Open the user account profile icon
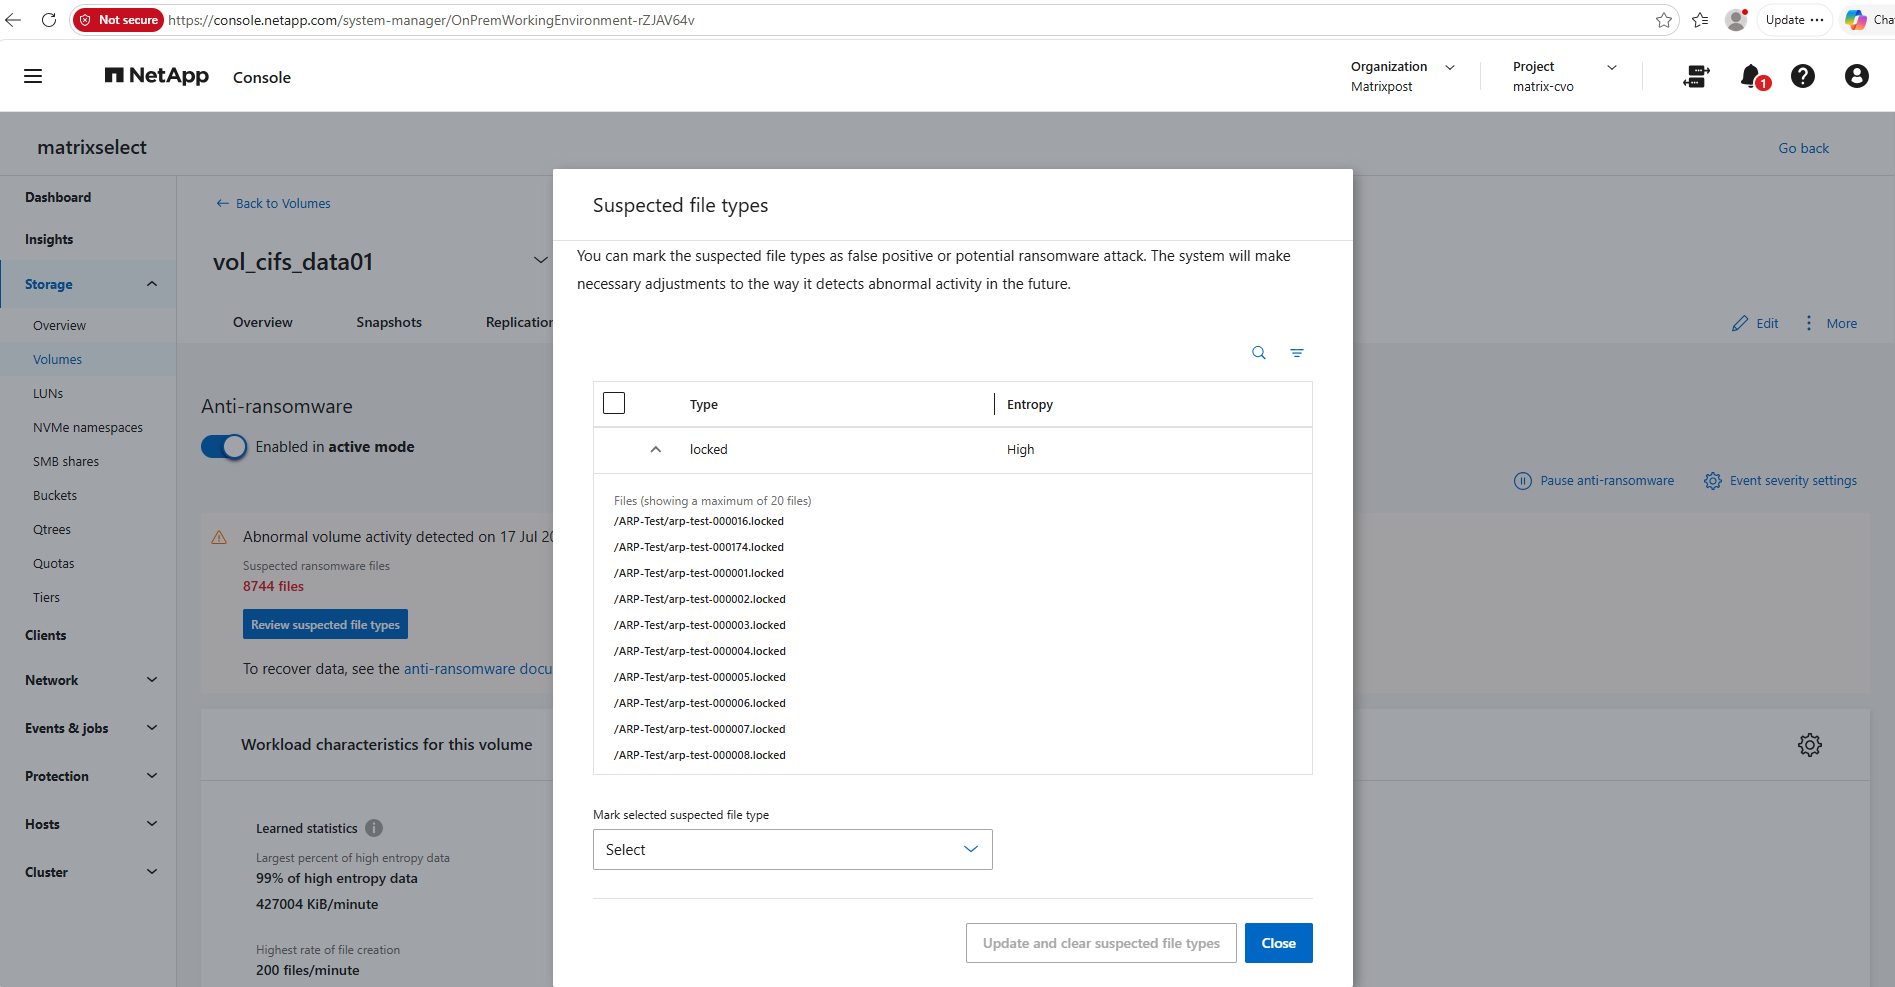The image size is (1895, 987). pyautogui.click(x=1857, y=76)
